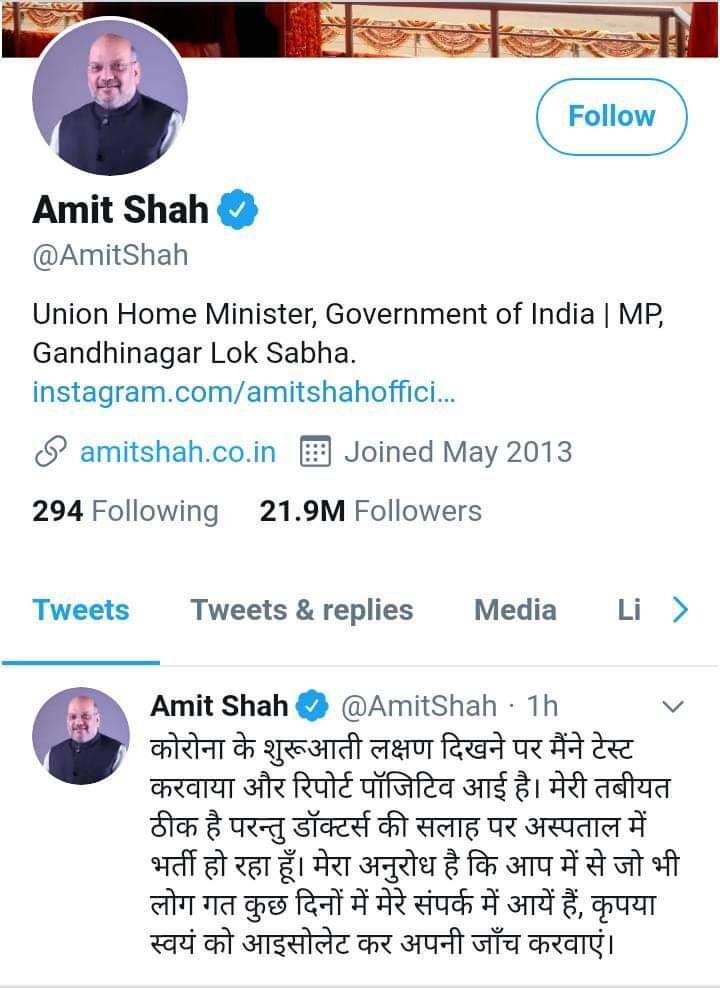Open @AmitShah handle in the tweet

(x=418, y=706)
